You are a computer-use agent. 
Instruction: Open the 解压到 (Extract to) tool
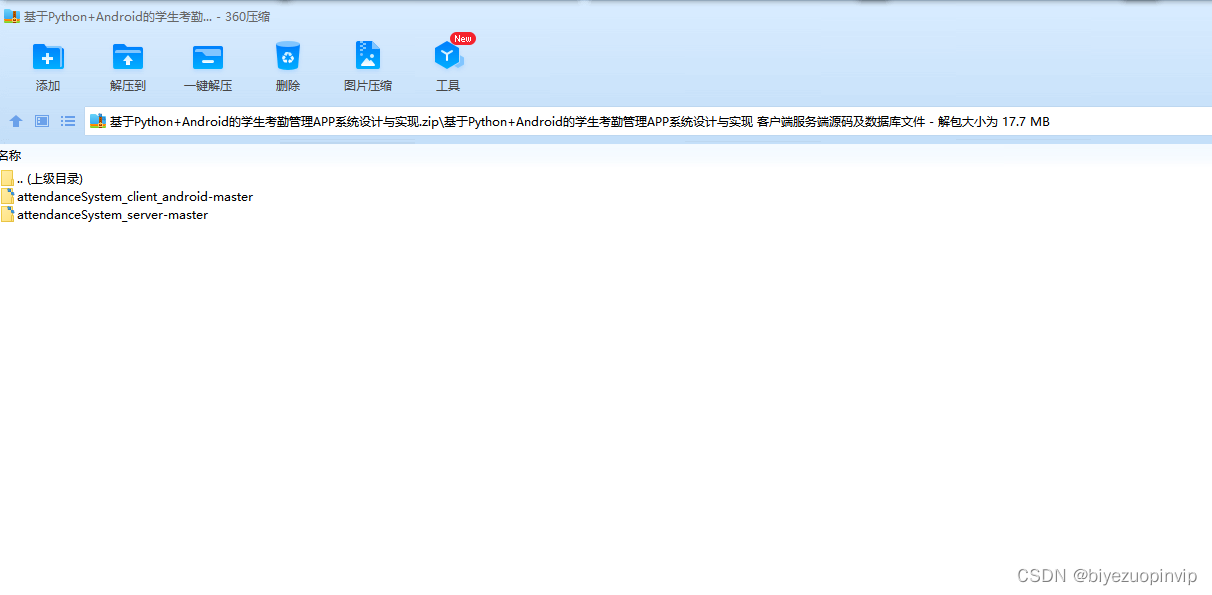tap(127, 65)
